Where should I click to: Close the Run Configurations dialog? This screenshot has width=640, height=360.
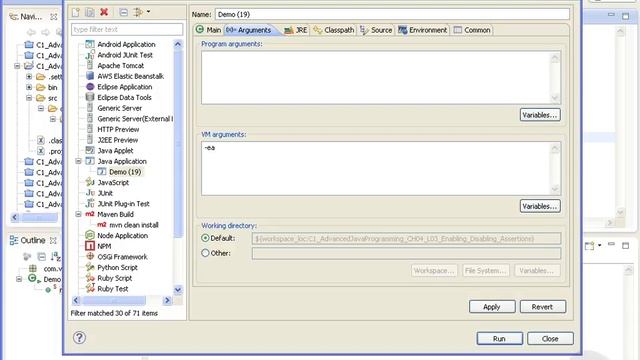point(550,339)
